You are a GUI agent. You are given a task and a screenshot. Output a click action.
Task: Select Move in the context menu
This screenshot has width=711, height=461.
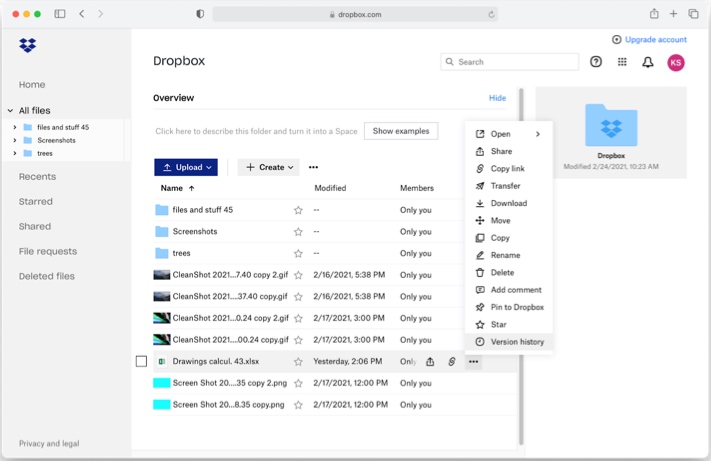coord(509,220)
